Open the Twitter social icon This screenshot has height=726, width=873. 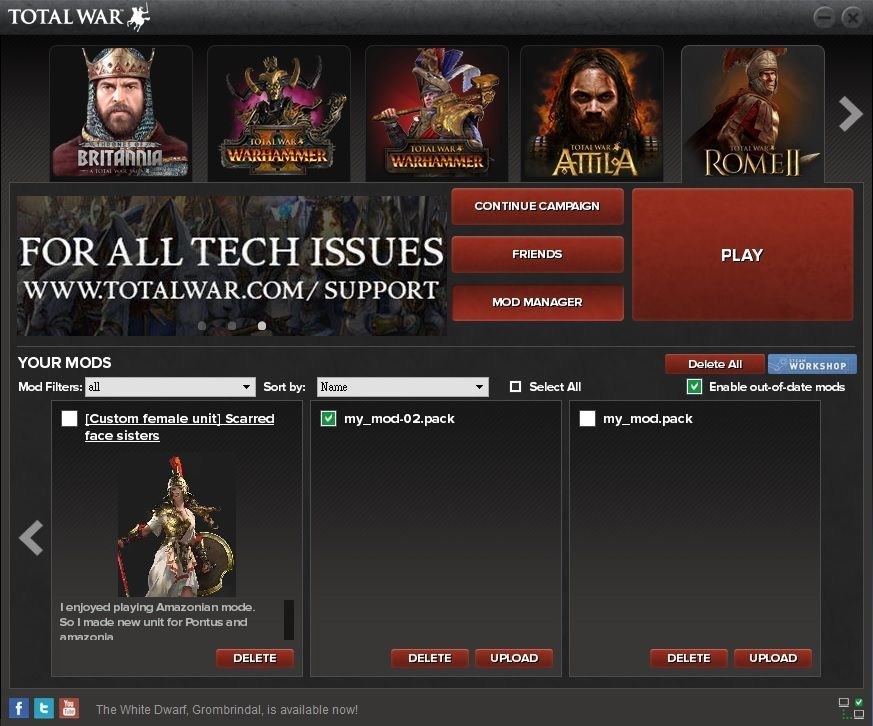[44, 708]
